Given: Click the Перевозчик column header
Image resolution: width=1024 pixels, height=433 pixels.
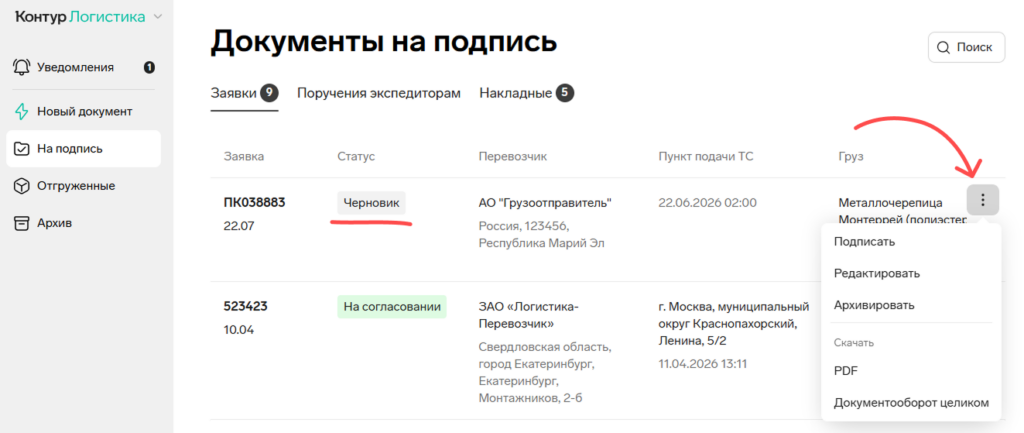Looking at the screenshot, I should (x=513, y=157).
